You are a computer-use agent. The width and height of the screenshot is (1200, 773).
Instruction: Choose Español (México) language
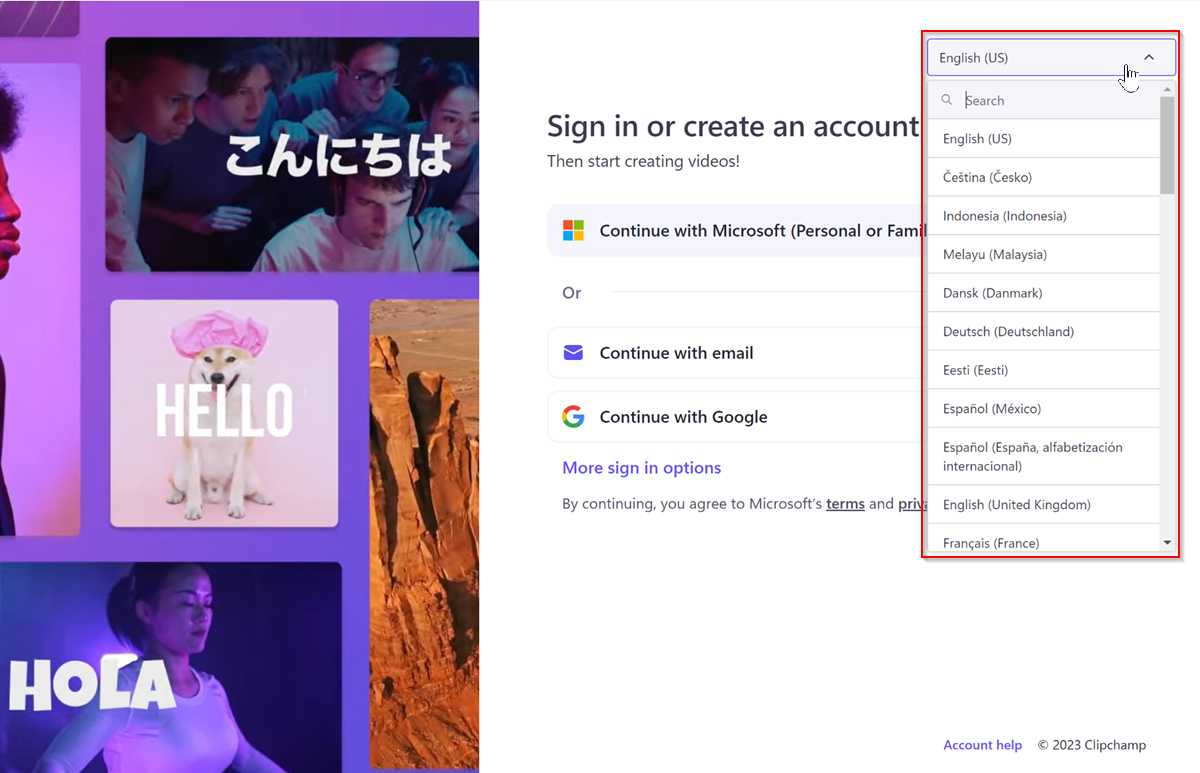tap(1043, 408)
